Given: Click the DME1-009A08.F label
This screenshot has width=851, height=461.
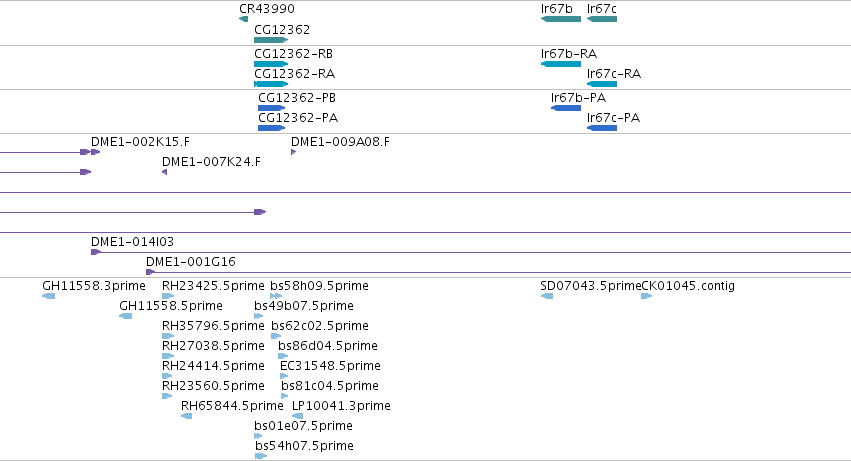Looking at the screenshot, I should pyautogui.click(x=340, y=142).
